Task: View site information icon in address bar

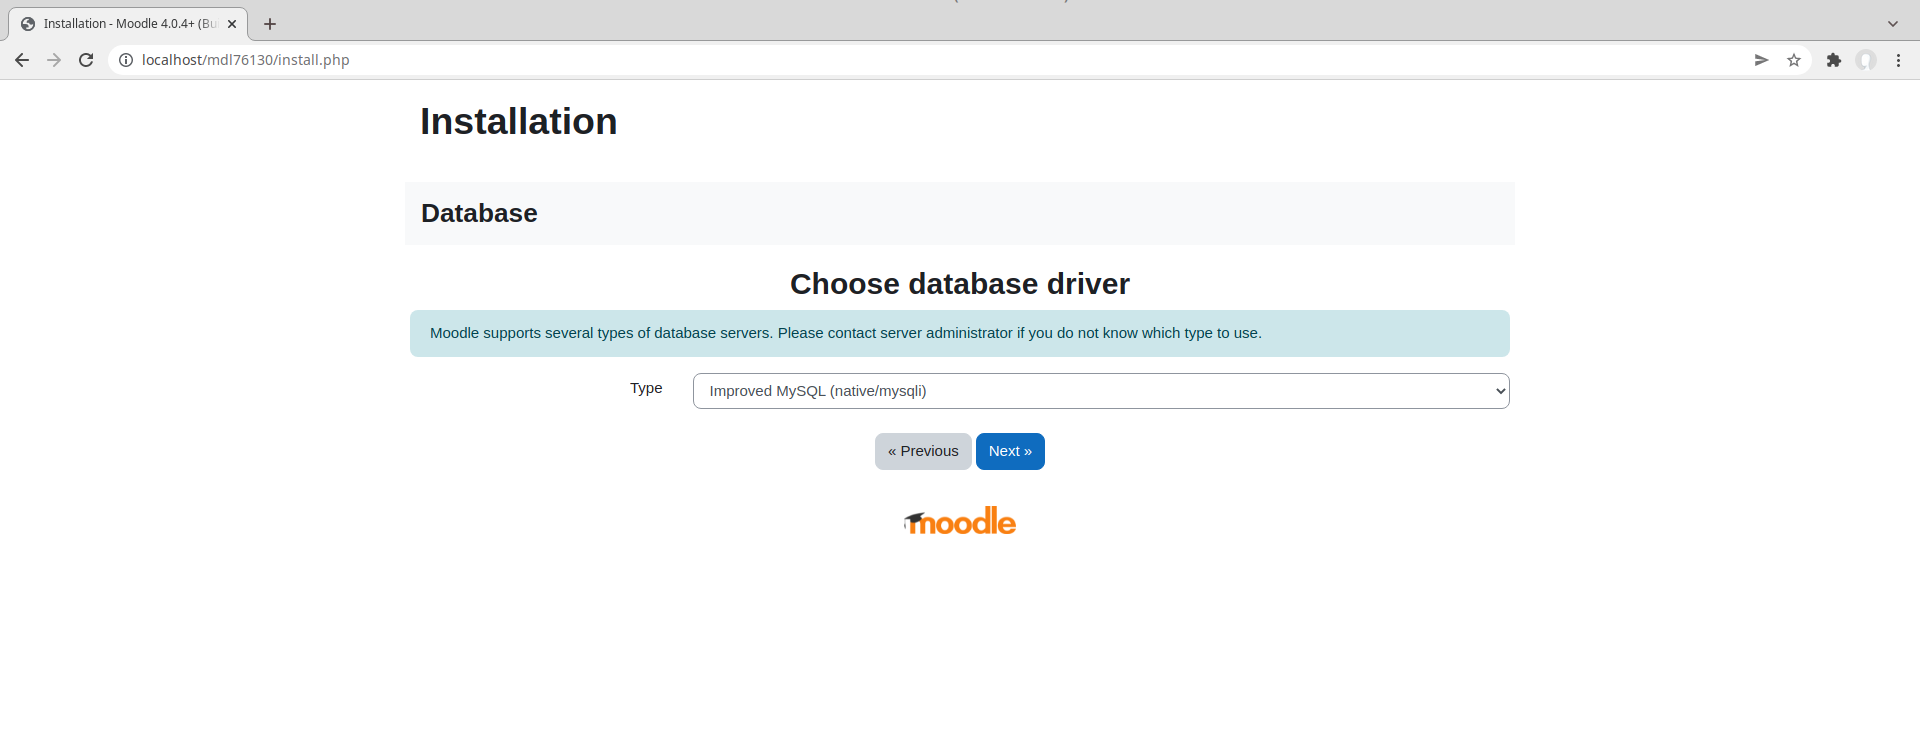Action: 126,60
